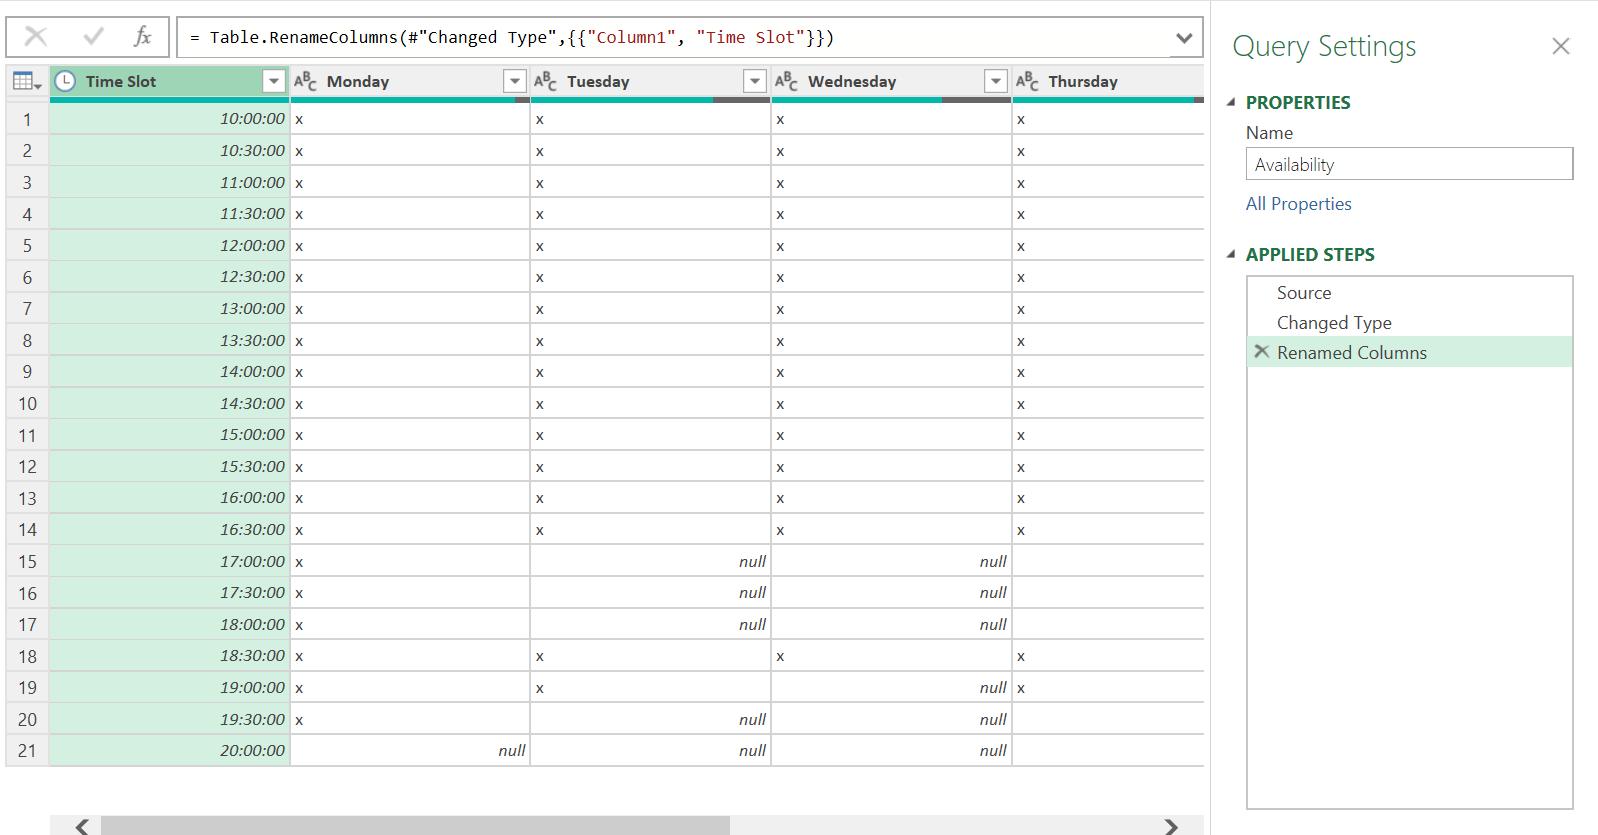Click the 14:30:00 time slot cell
Image resolution: width=1598 pixels, height=835 pixels.
(x=170, y=403)
